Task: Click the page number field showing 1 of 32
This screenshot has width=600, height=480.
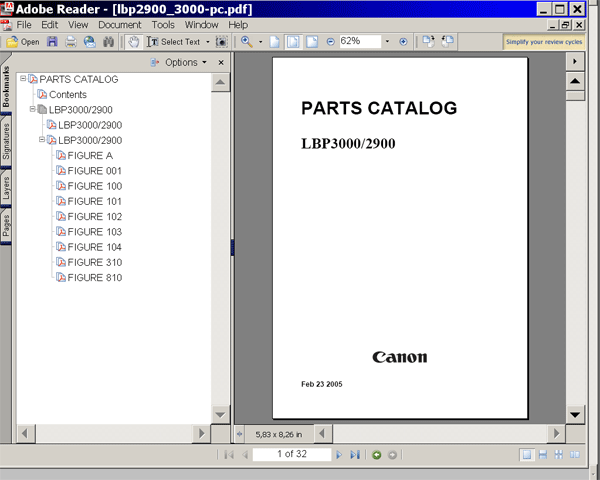Action: pyautogui.click(x=292, y=454)
